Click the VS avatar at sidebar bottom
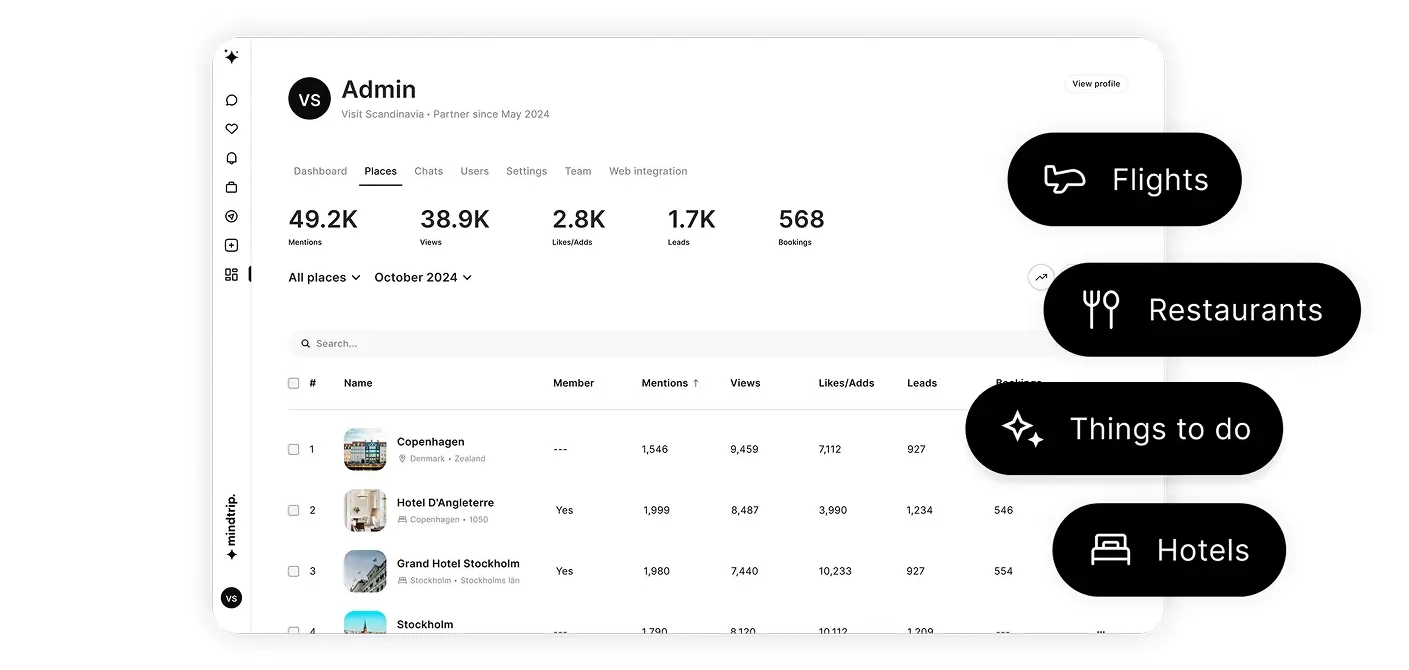The height and width of the screenshot is (670, 1409). [231, 598]
